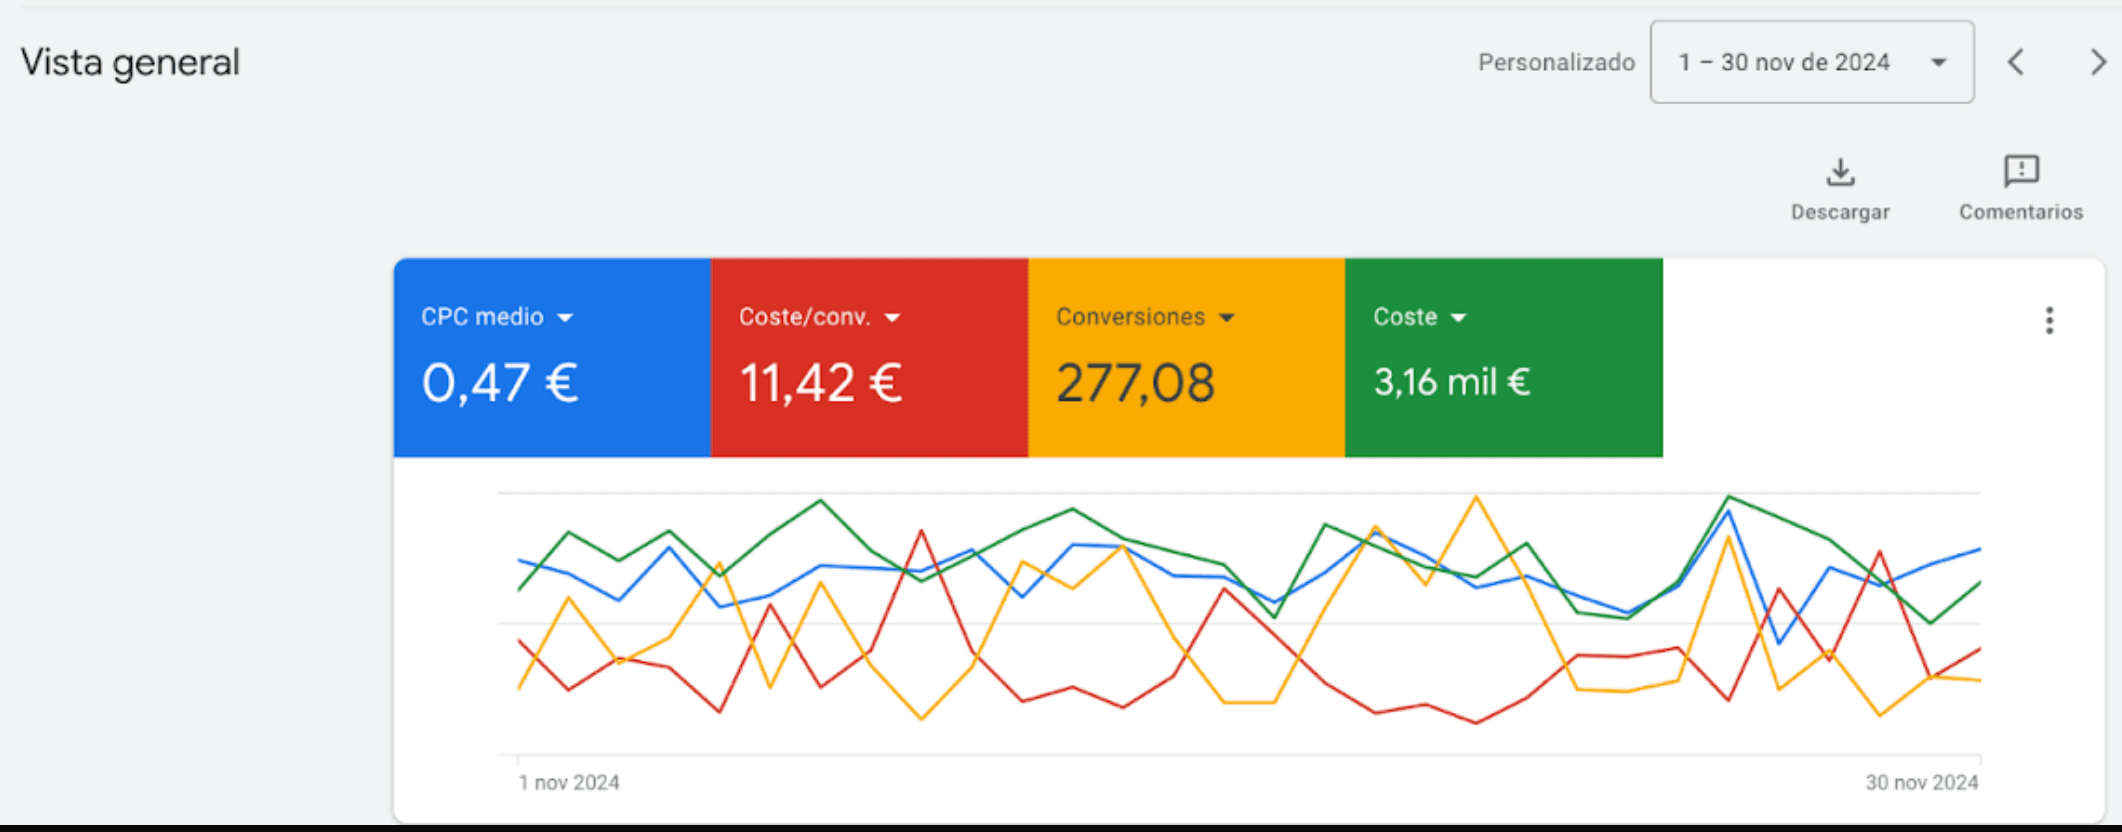Click the '30 nov 2024' axis label
Viewport: 2122px width, 832px height.
[1921, 783]
